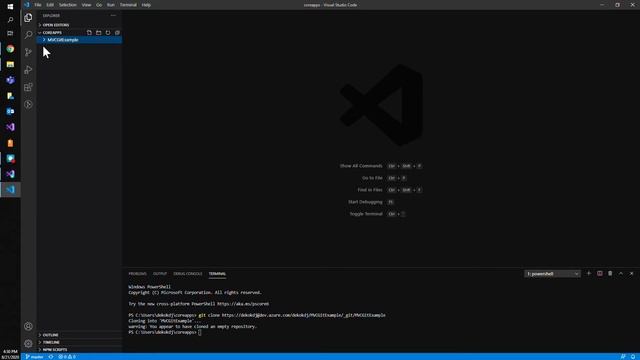This screenshot has height=360, width=640.
Task: Click the taskbar clock showing date
Action: tap(10, 354)
